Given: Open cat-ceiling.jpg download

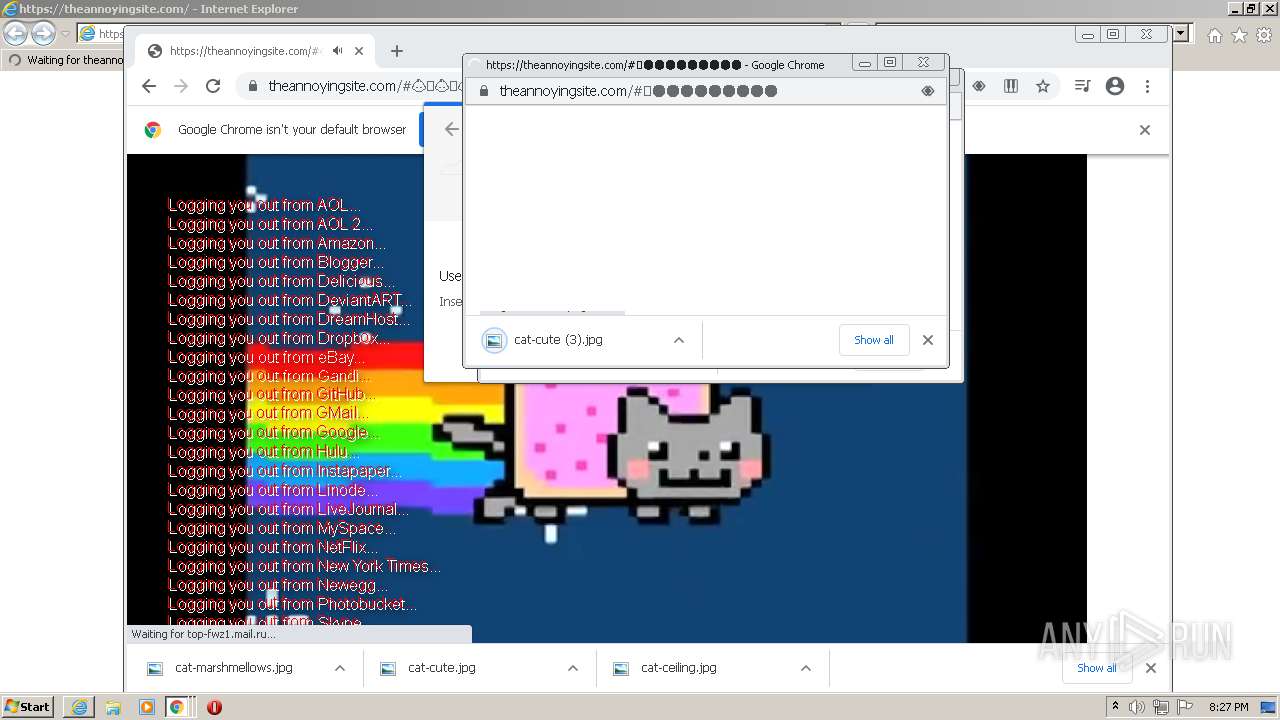Looking at the screenshot, I should click(x=678, y=668).
